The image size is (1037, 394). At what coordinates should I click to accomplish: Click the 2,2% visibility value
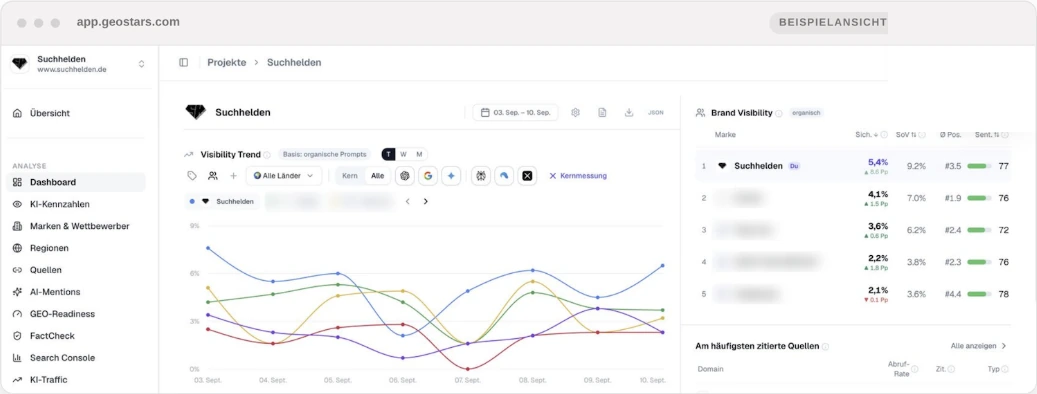(878, 258)
